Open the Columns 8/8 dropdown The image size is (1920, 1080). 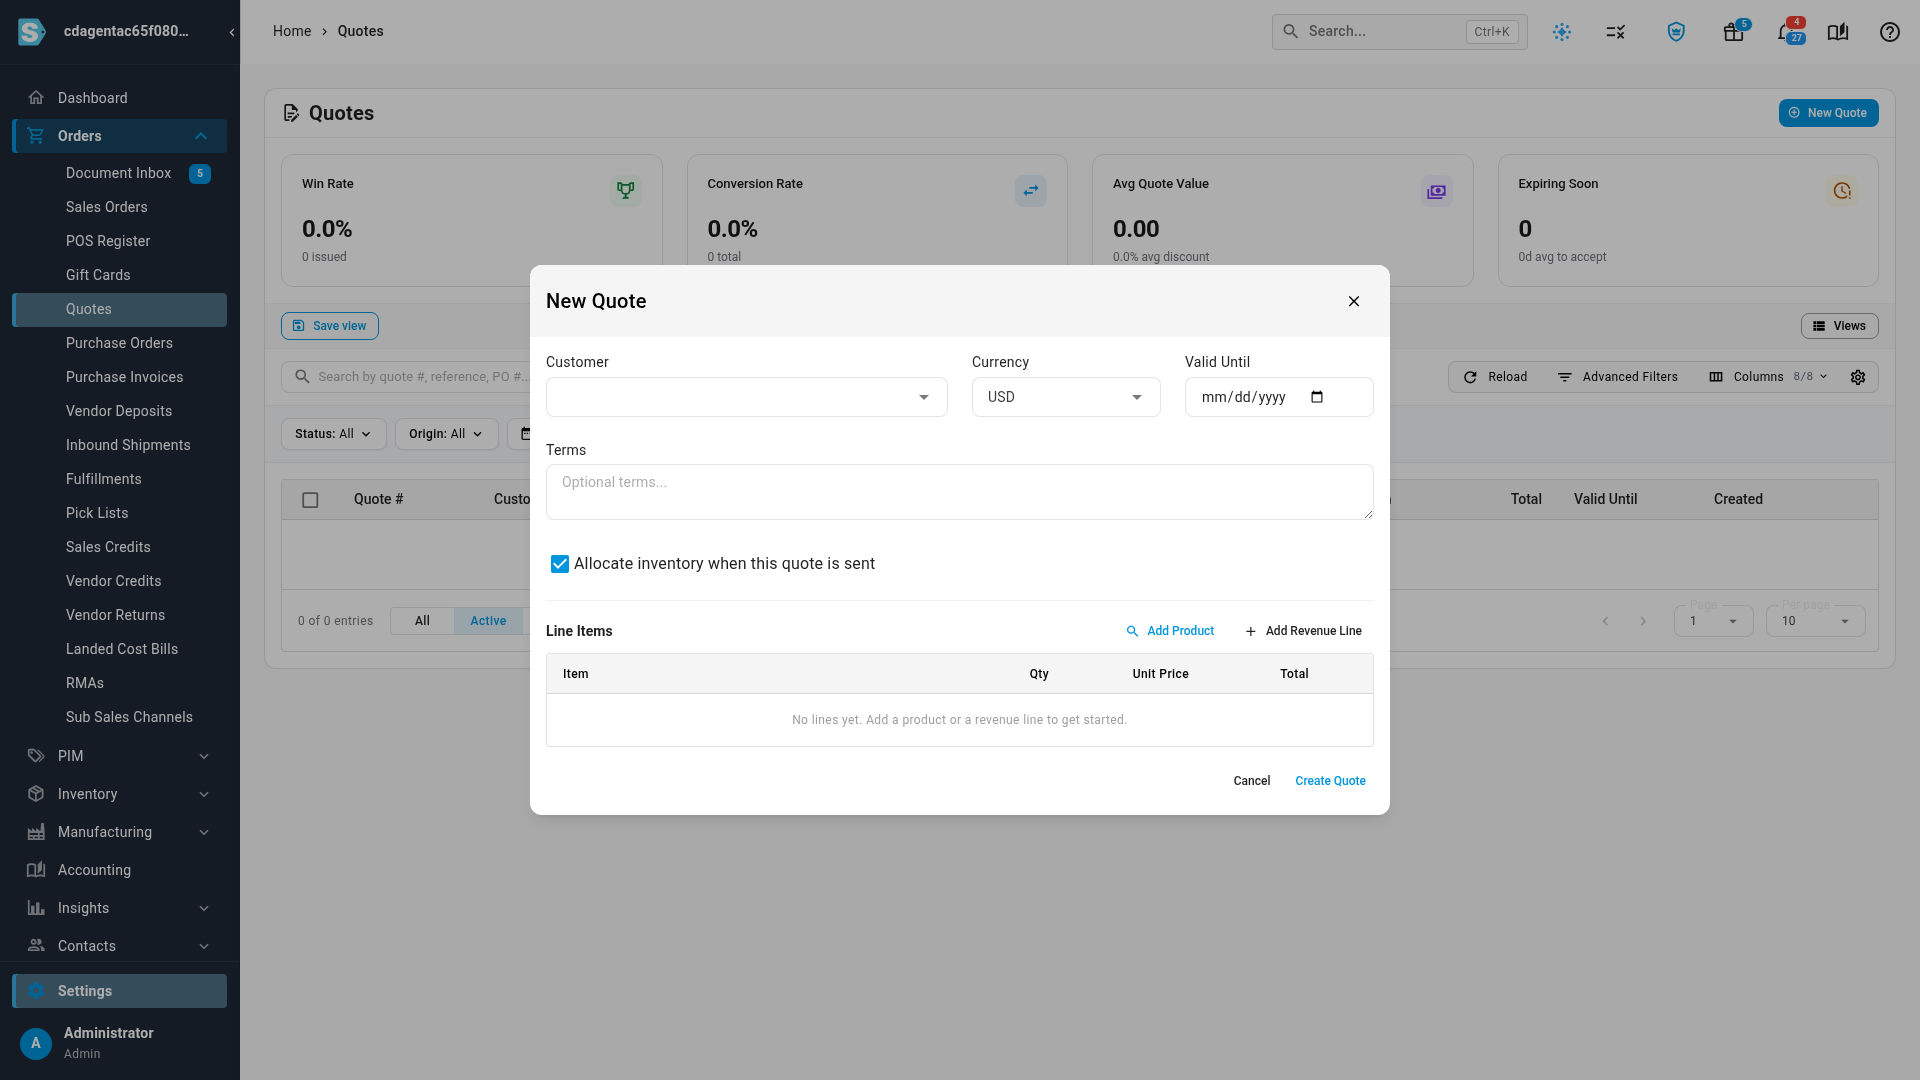click(1768, 377)
